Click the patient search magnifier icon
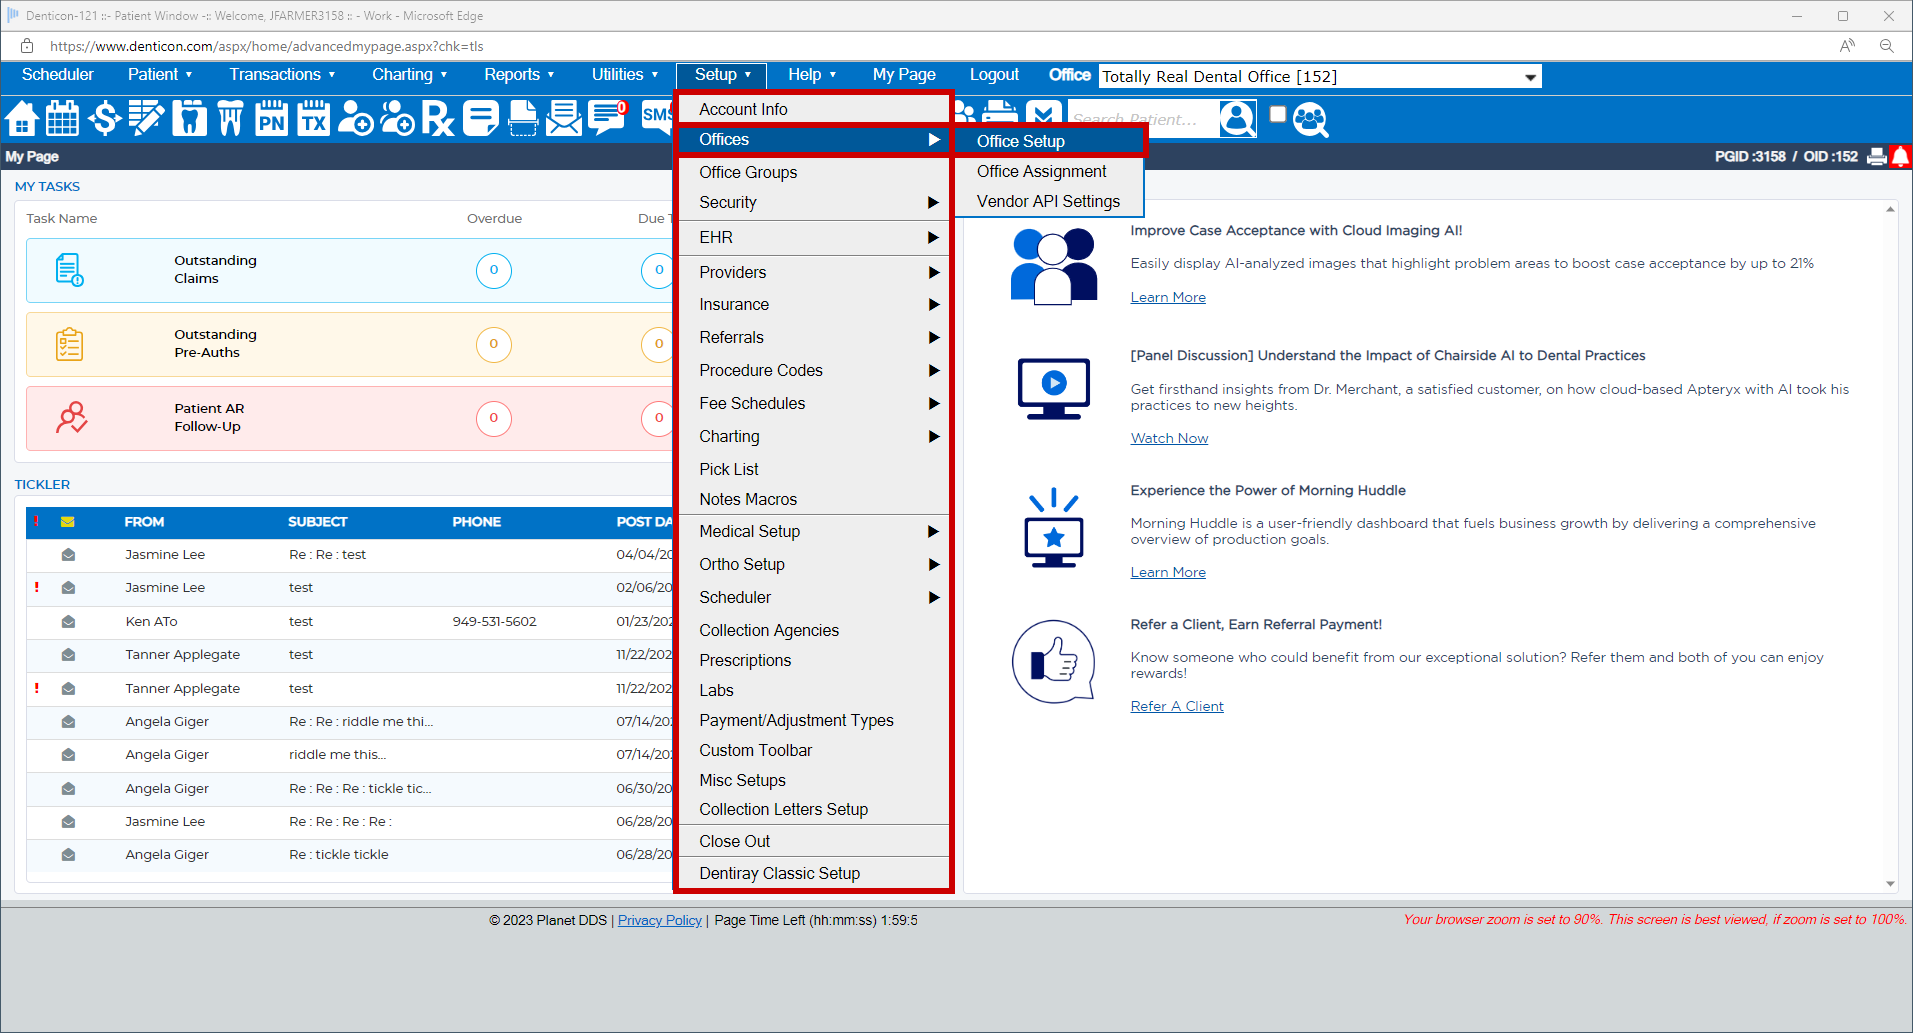This screenshot has height=1033, width=1913. point(1310,119)
